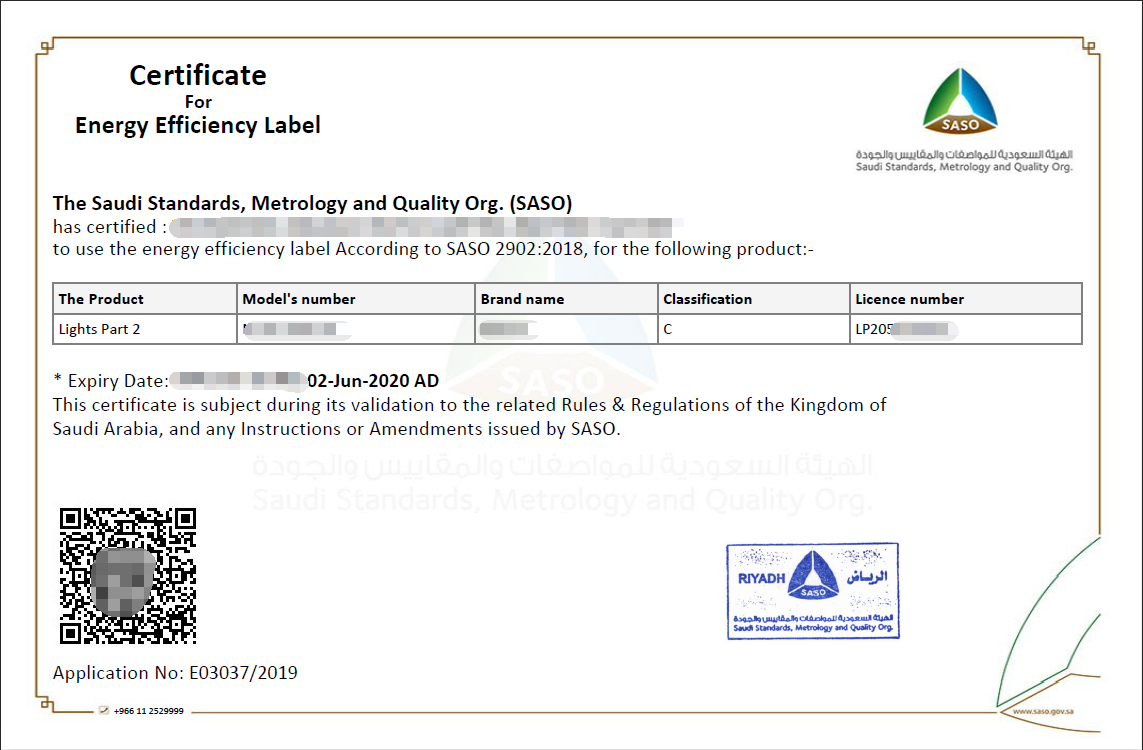Click the 'Certificate' title heading

click(x=198, y=75)
